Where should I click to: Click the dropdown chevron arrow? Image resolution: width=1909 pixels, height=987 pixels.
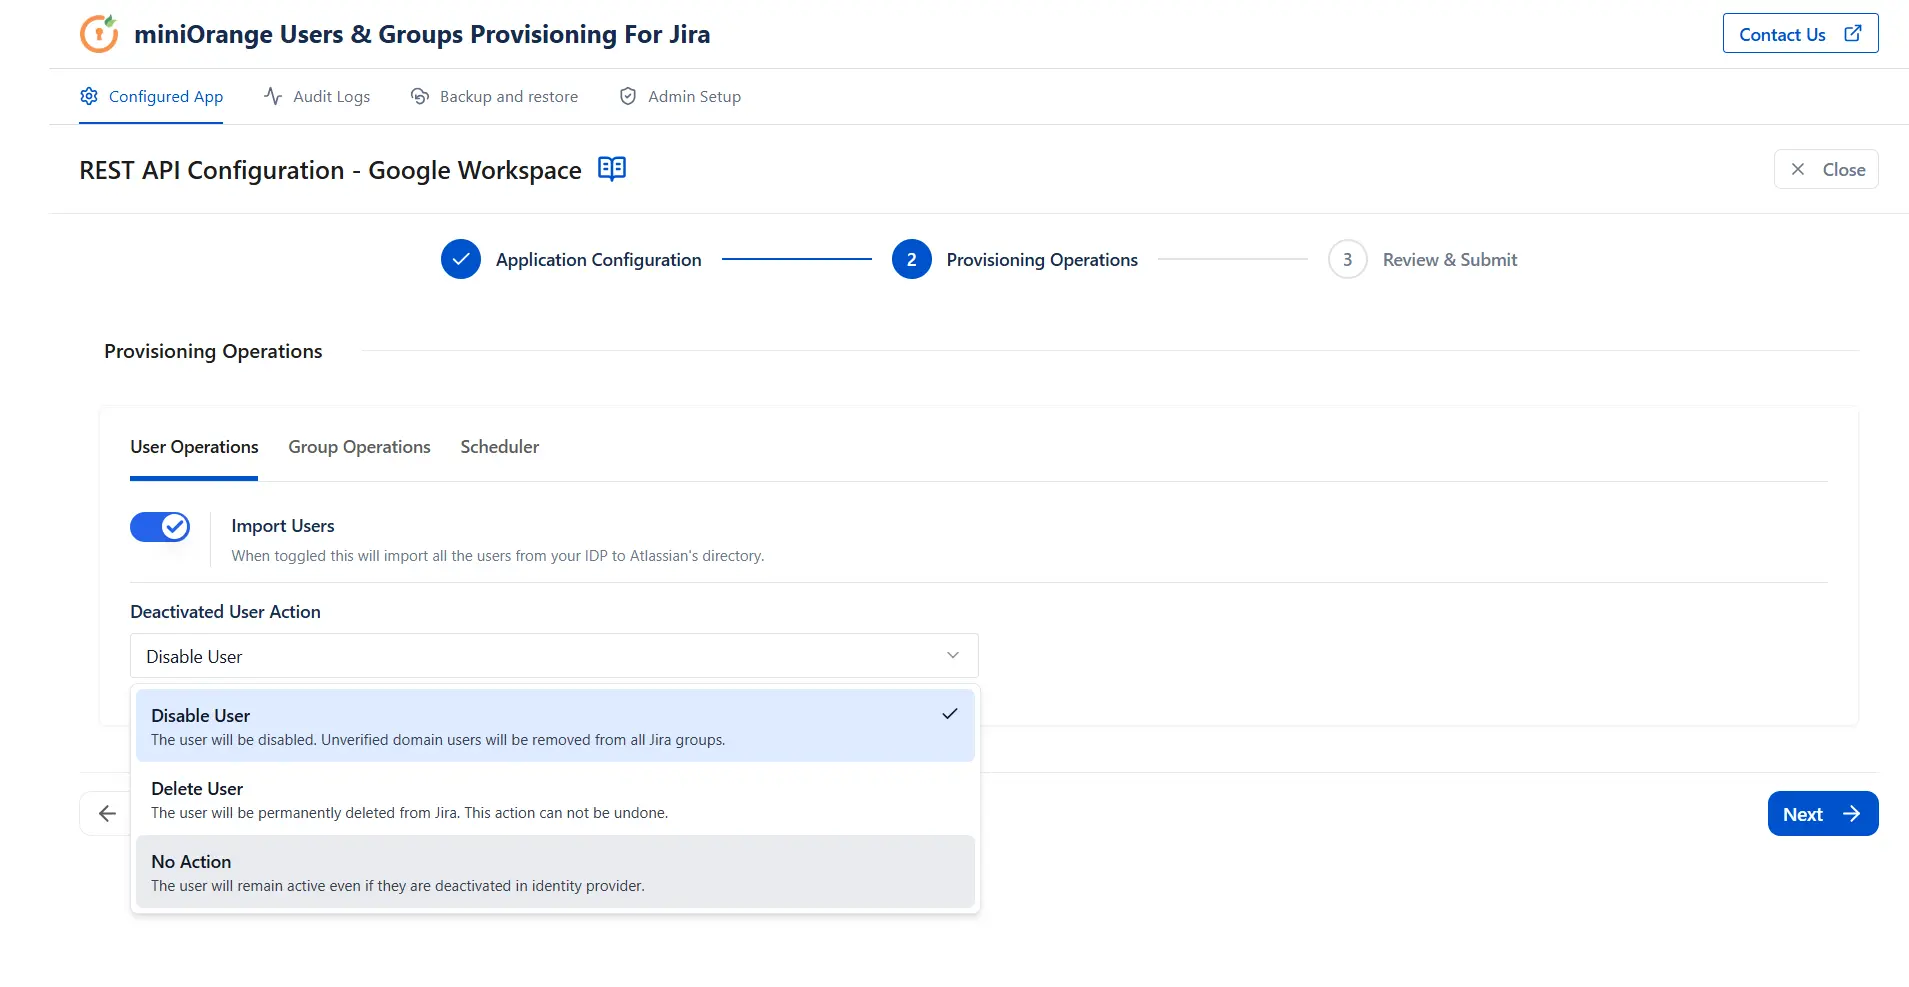click(x=953, y=655)
